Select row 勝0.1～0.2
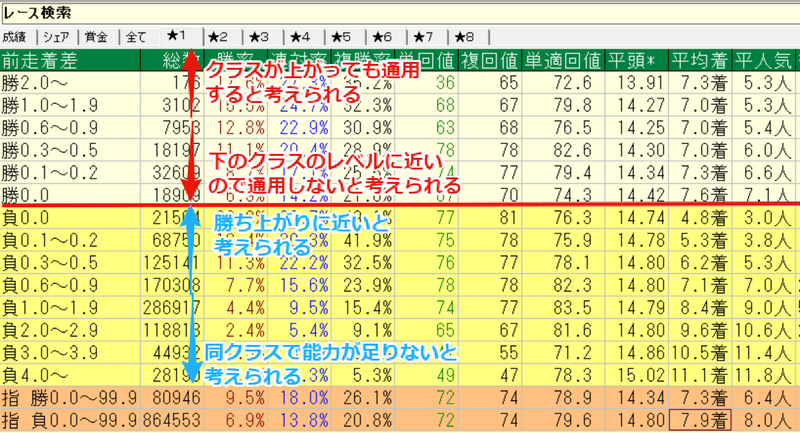 pyautogui.click(x=400, y=172)
